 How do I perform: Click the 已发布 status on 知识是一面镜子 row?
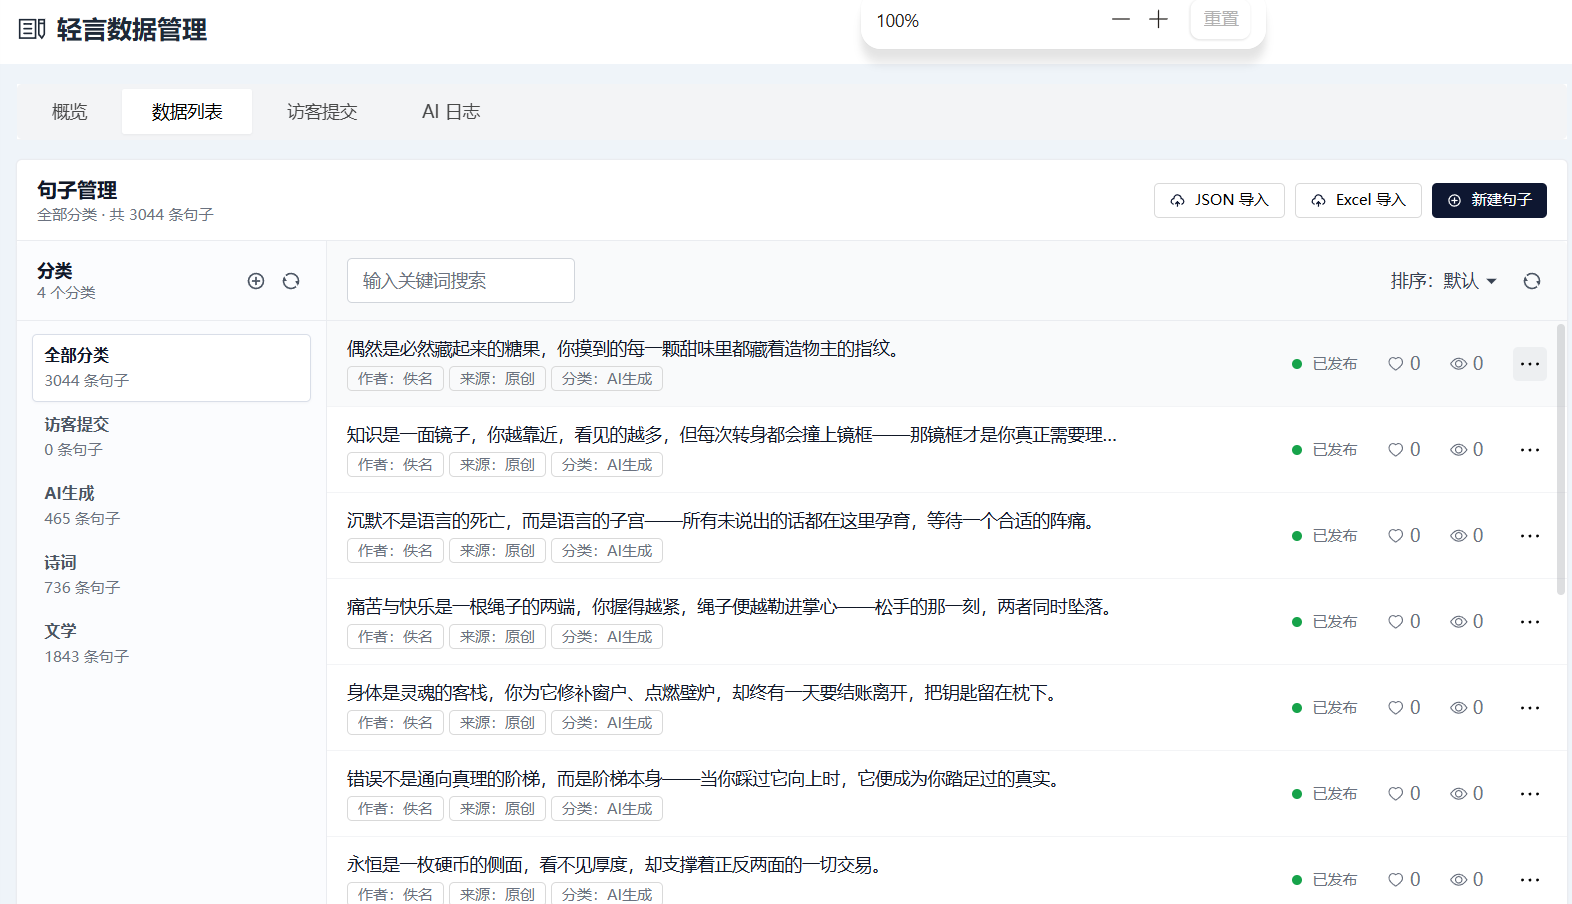(1325, 450)
